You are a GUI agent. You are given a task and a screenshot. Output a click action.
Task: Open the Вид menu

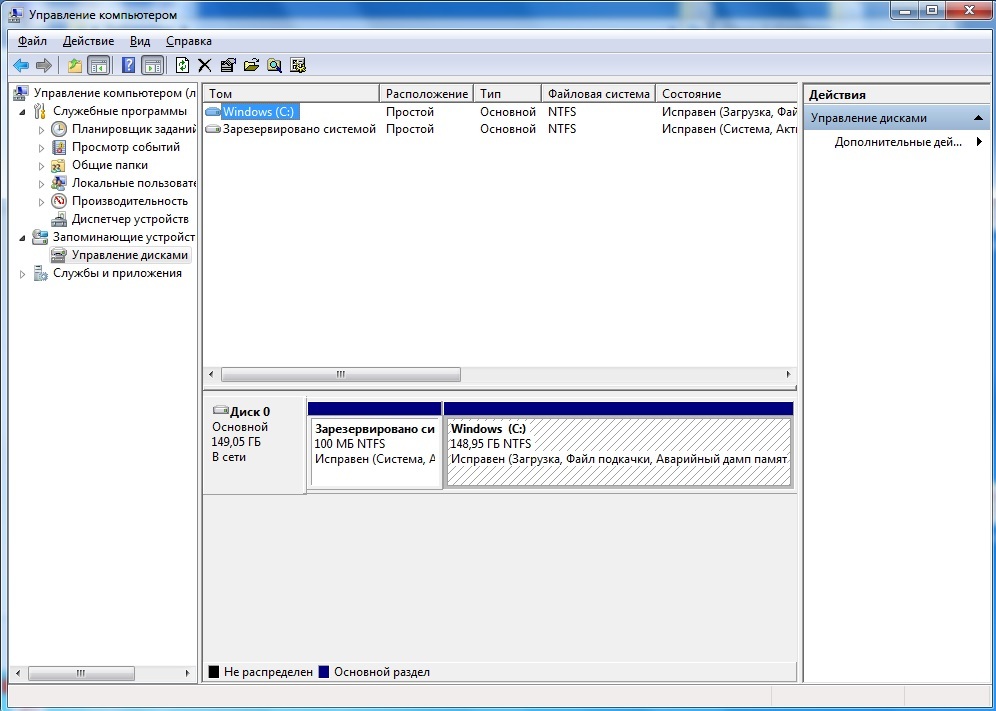(x=140, y=41)
